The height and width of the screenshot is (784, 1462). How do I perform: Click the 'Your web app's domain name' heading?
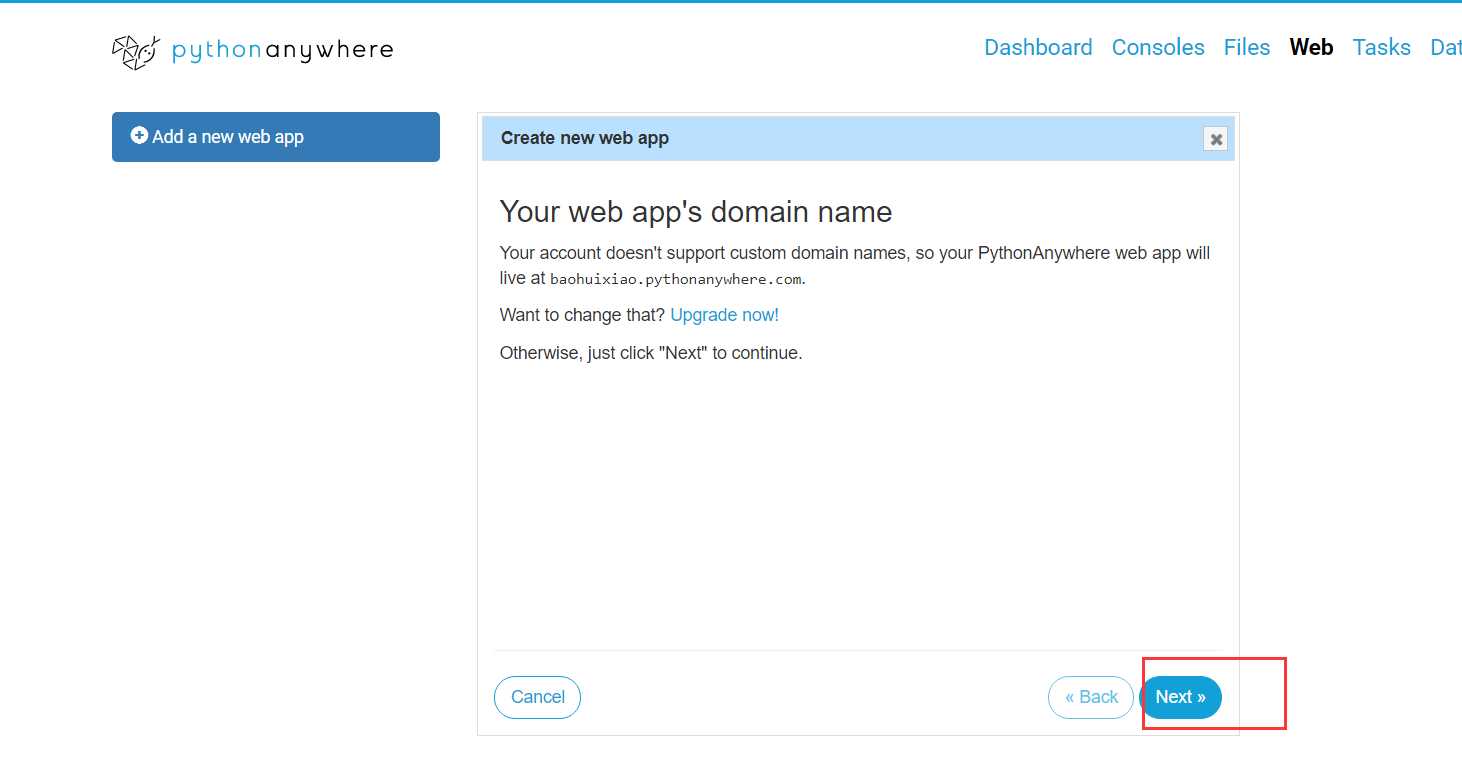[696, 212]
